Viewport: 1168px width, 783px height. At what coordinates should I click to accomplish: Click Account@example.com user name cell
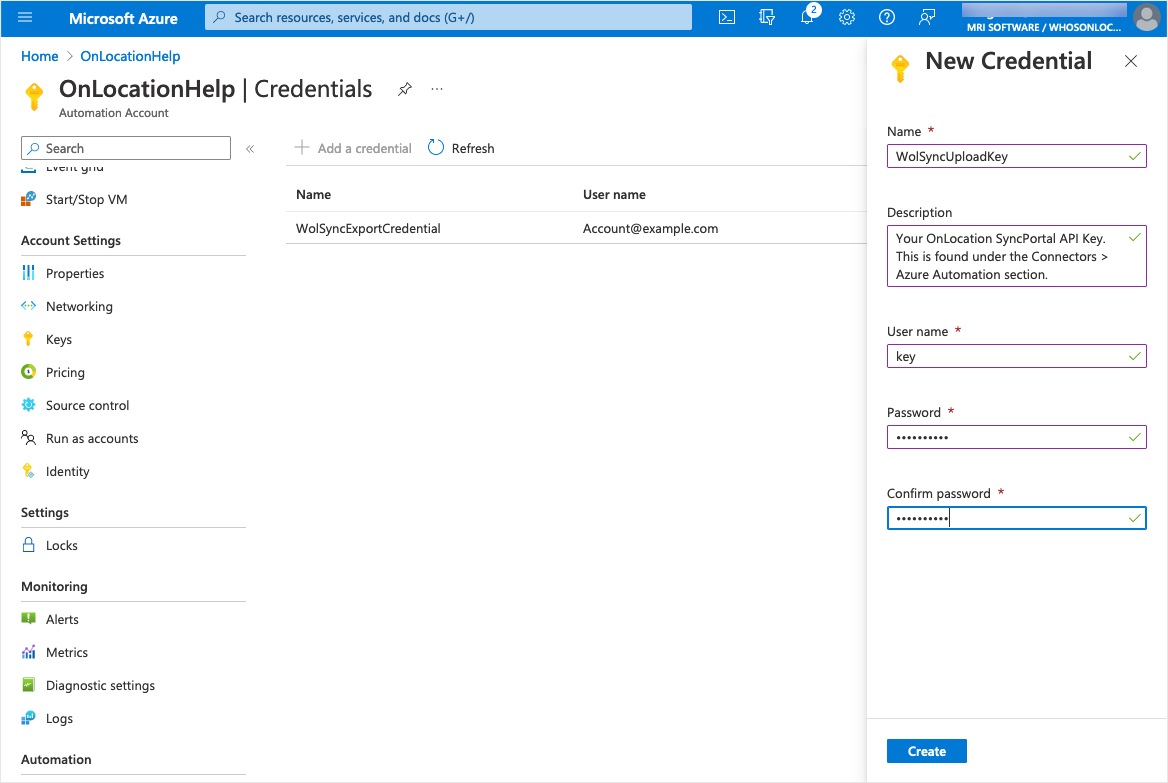point(650,229)
